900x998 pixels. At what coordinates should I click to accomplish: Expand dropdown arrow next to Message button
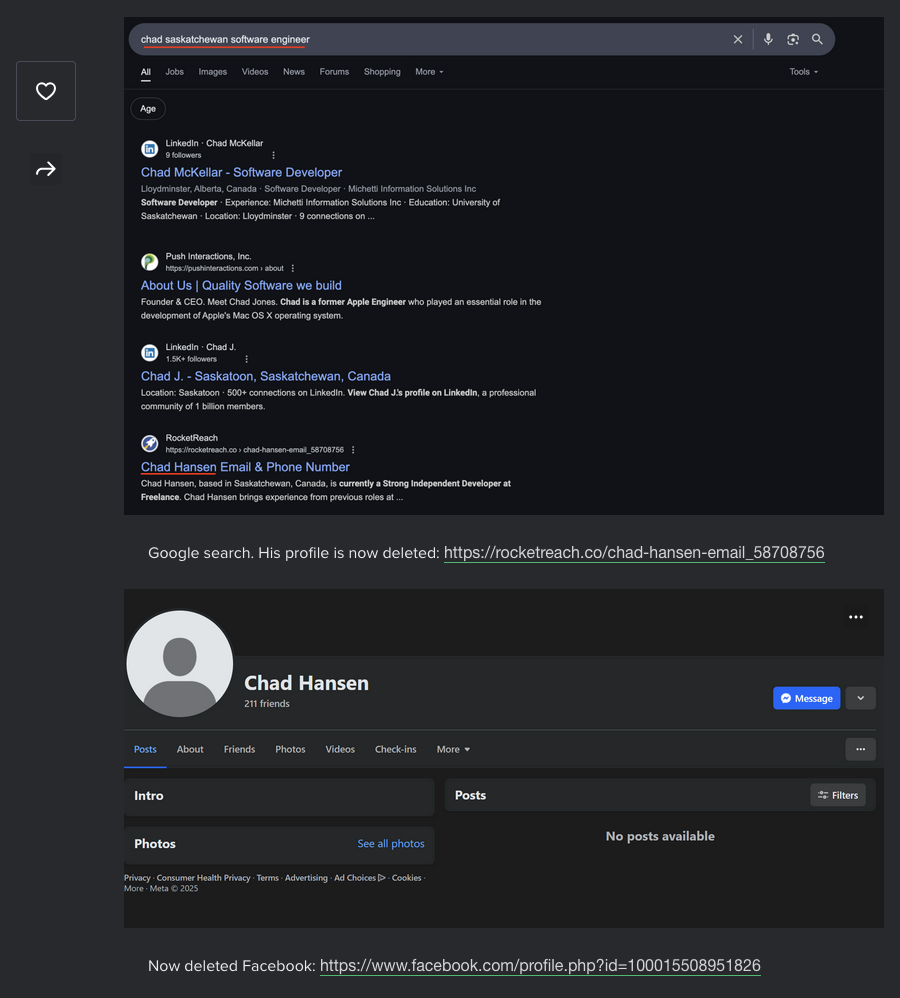click(x=861, y=698)
